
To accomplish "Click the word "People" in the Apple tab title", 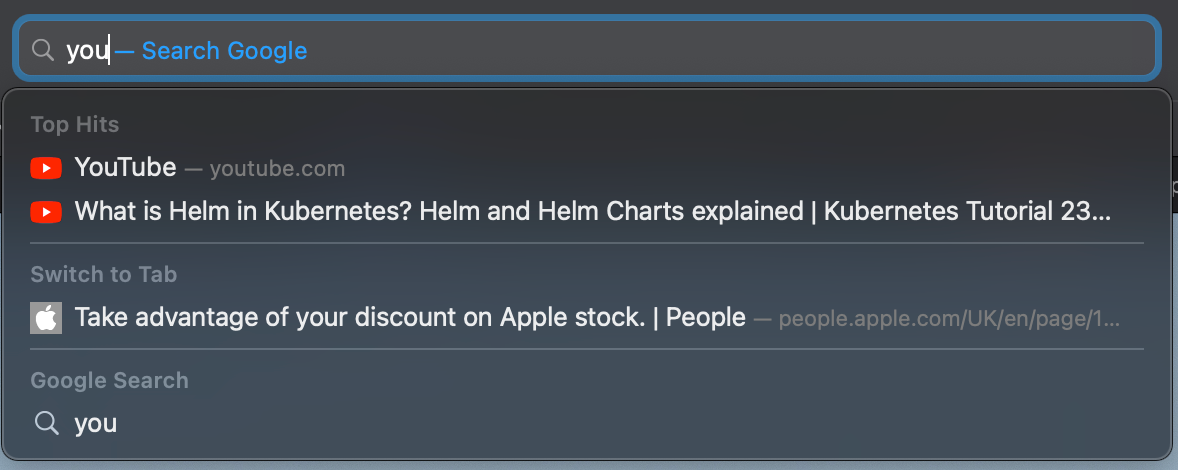I will [705, 318].
